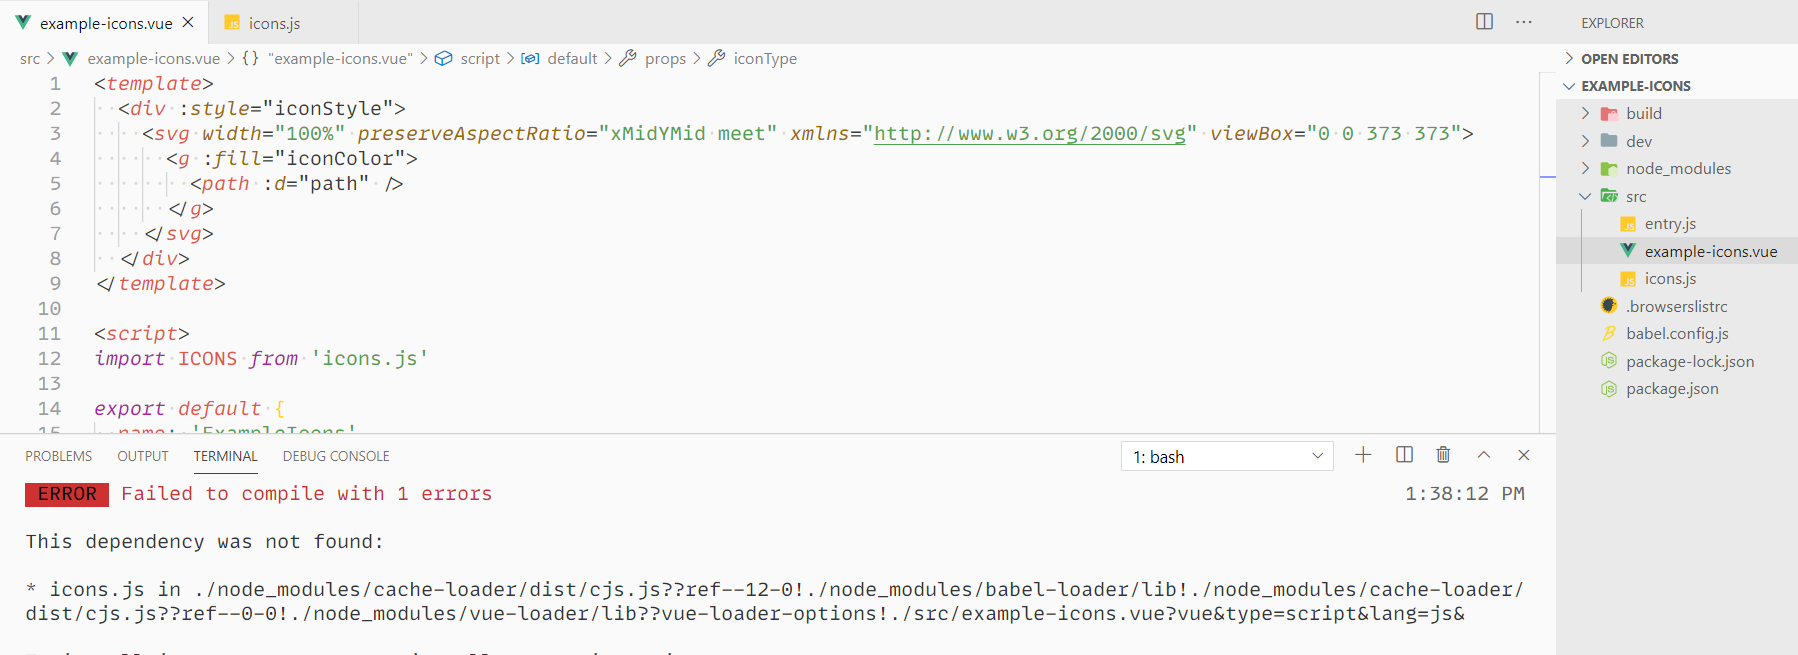Split the terminal using the split icon
Viewport: 1798px width, 655px height.
point(1403,454)
